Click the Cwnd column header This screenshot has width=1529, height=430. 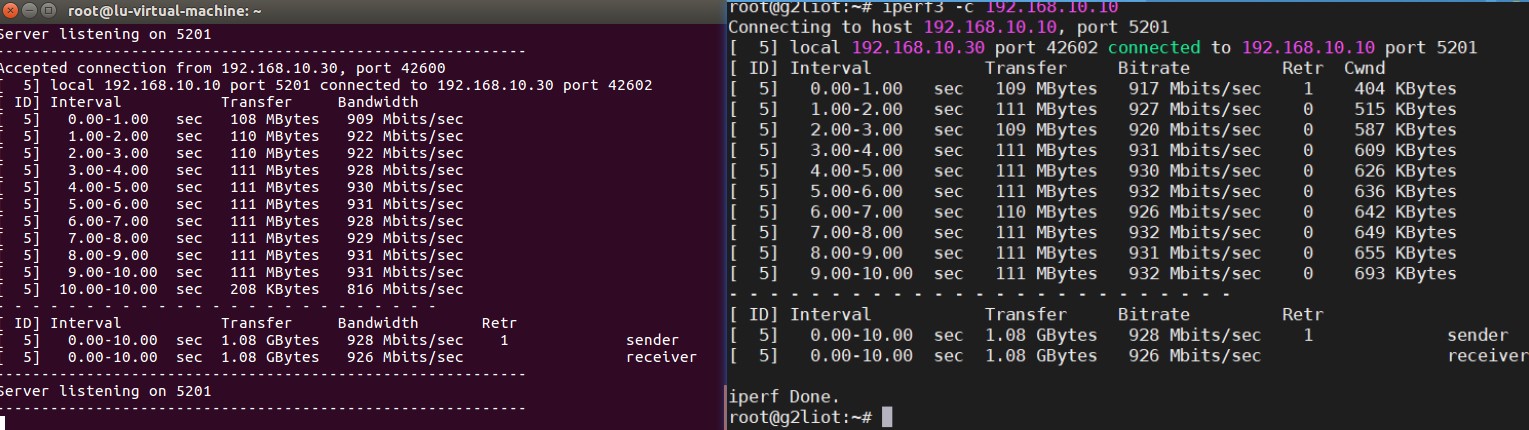coord(1364,68)
